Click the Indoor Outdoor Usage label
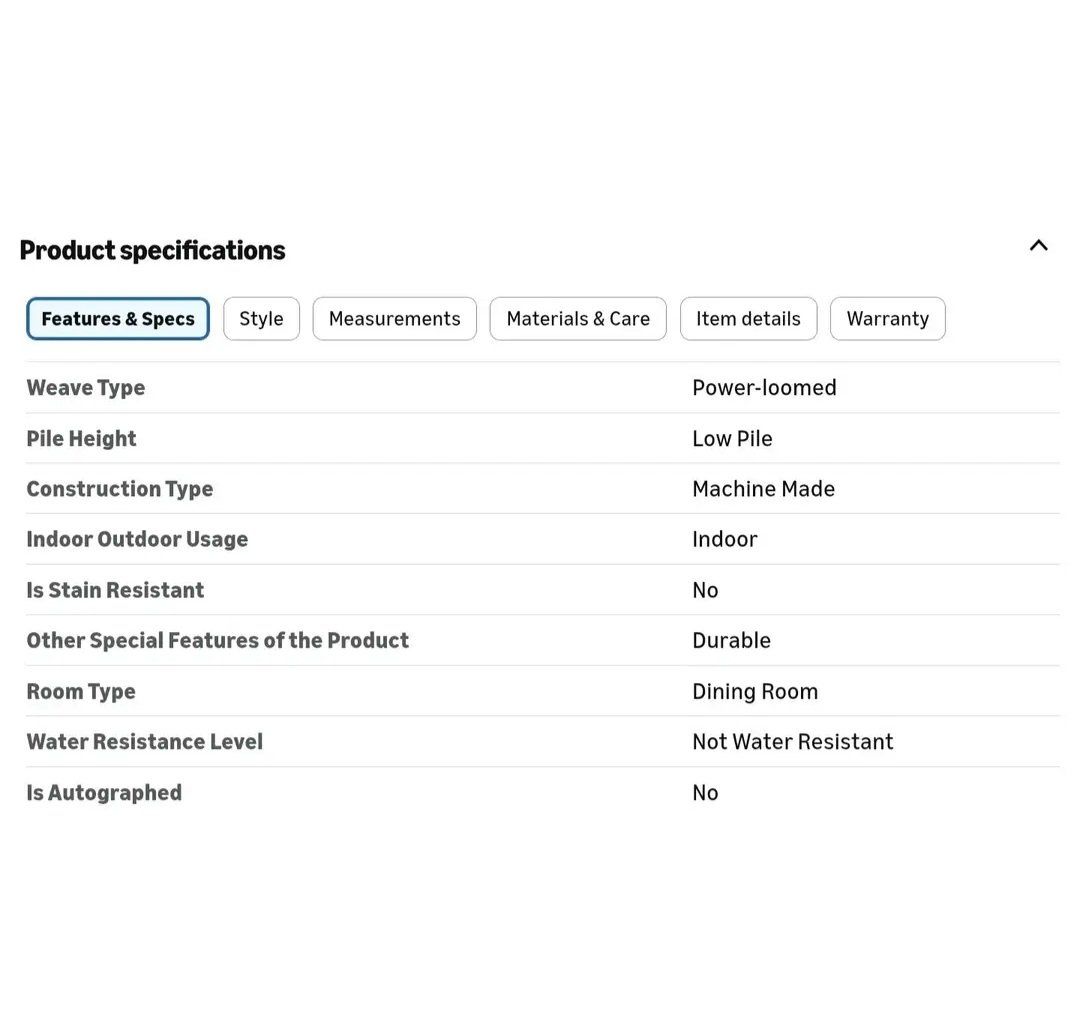The width and height of the screenshot is (1080, 1010). point(137,539)
